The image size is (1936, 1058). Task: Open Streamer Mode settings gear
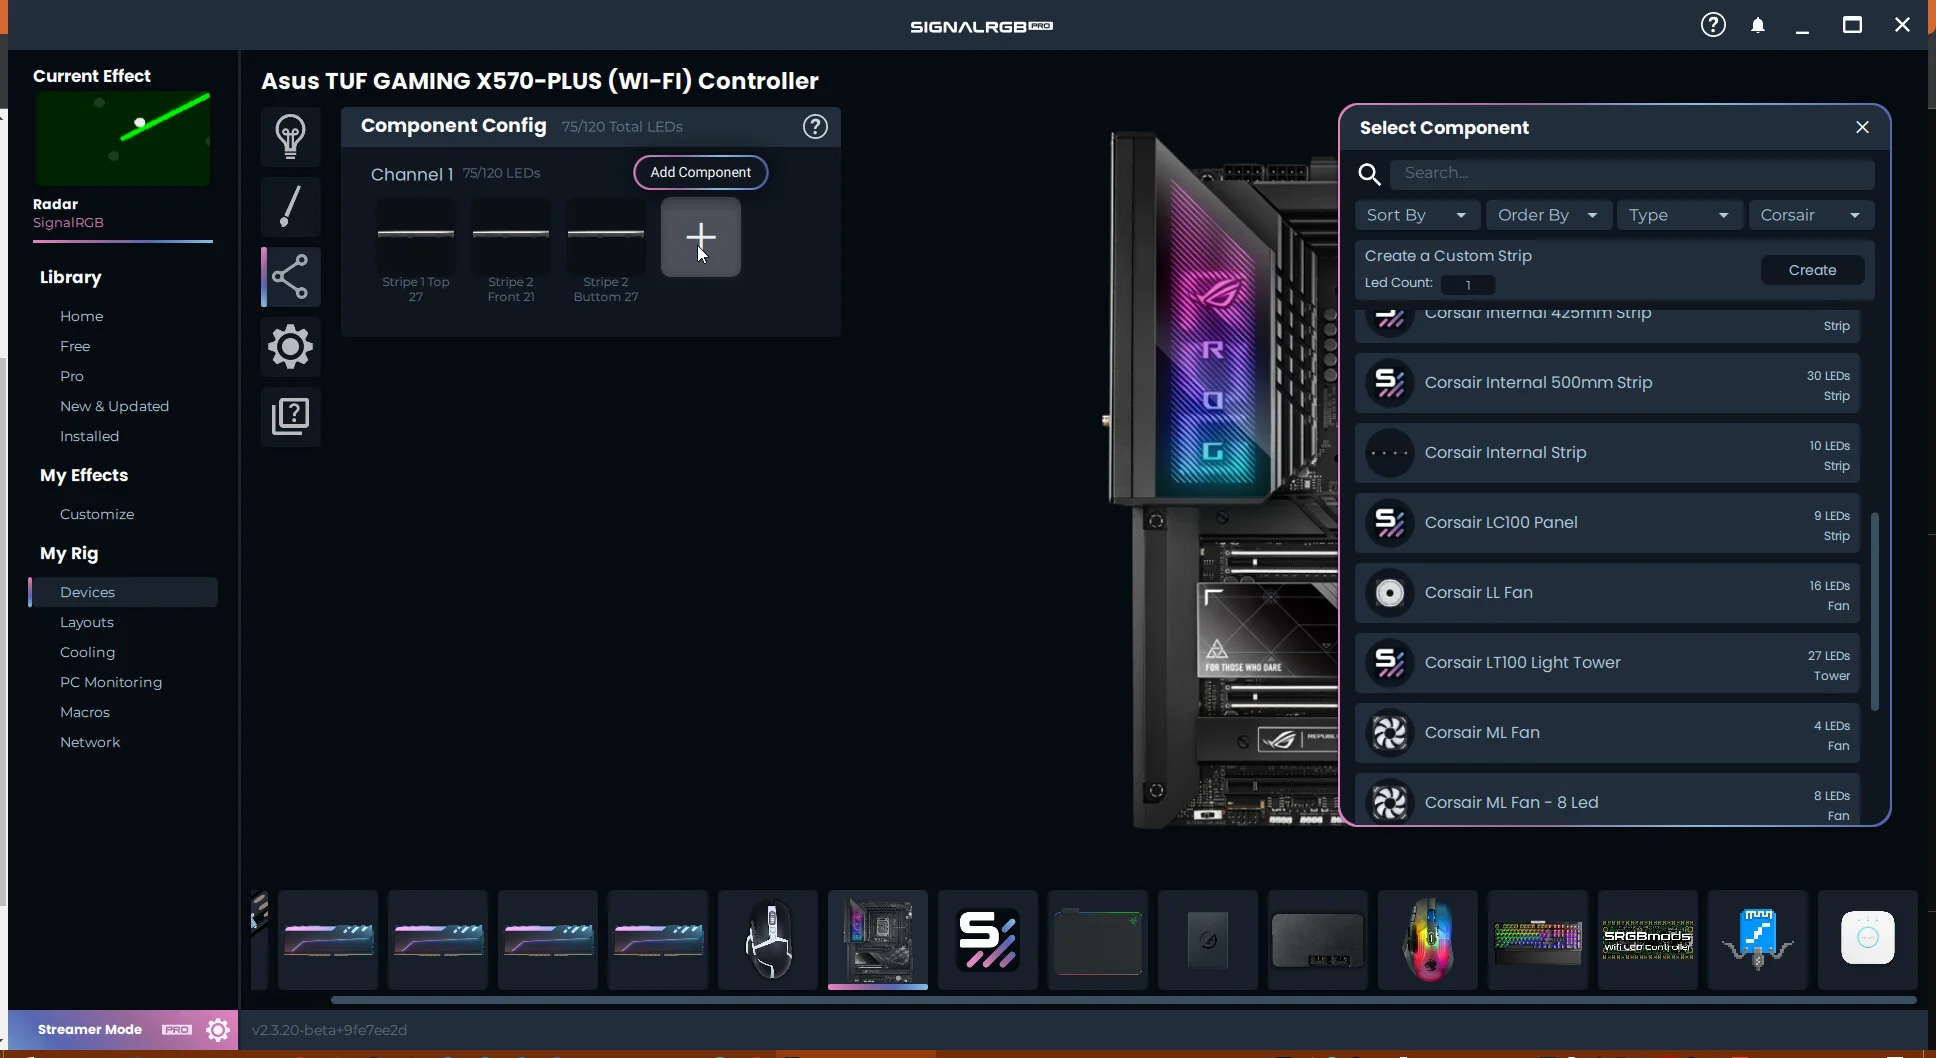point(218,1029)
